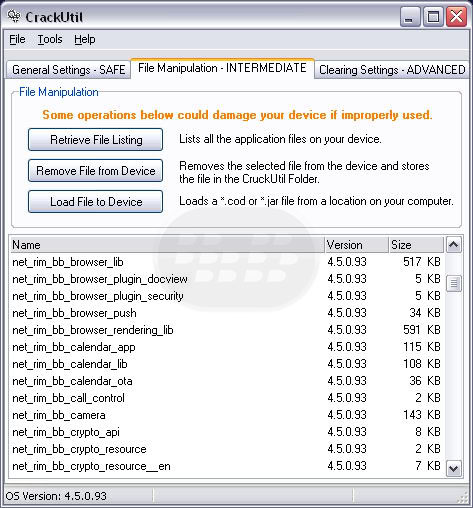The width and height of the screenshot is (473, 508).
Task: Select the net_rim_bb_browser_lib row
Action: click(227, 262)
